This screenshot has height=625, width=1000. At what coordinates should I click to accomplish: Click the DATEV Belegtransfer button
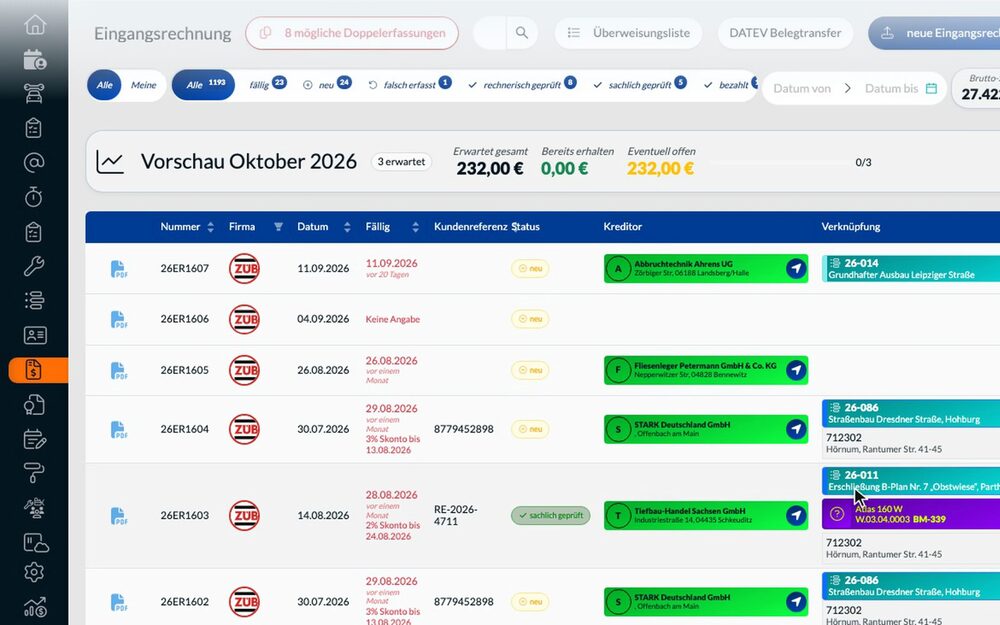click(x=785, y=33)
